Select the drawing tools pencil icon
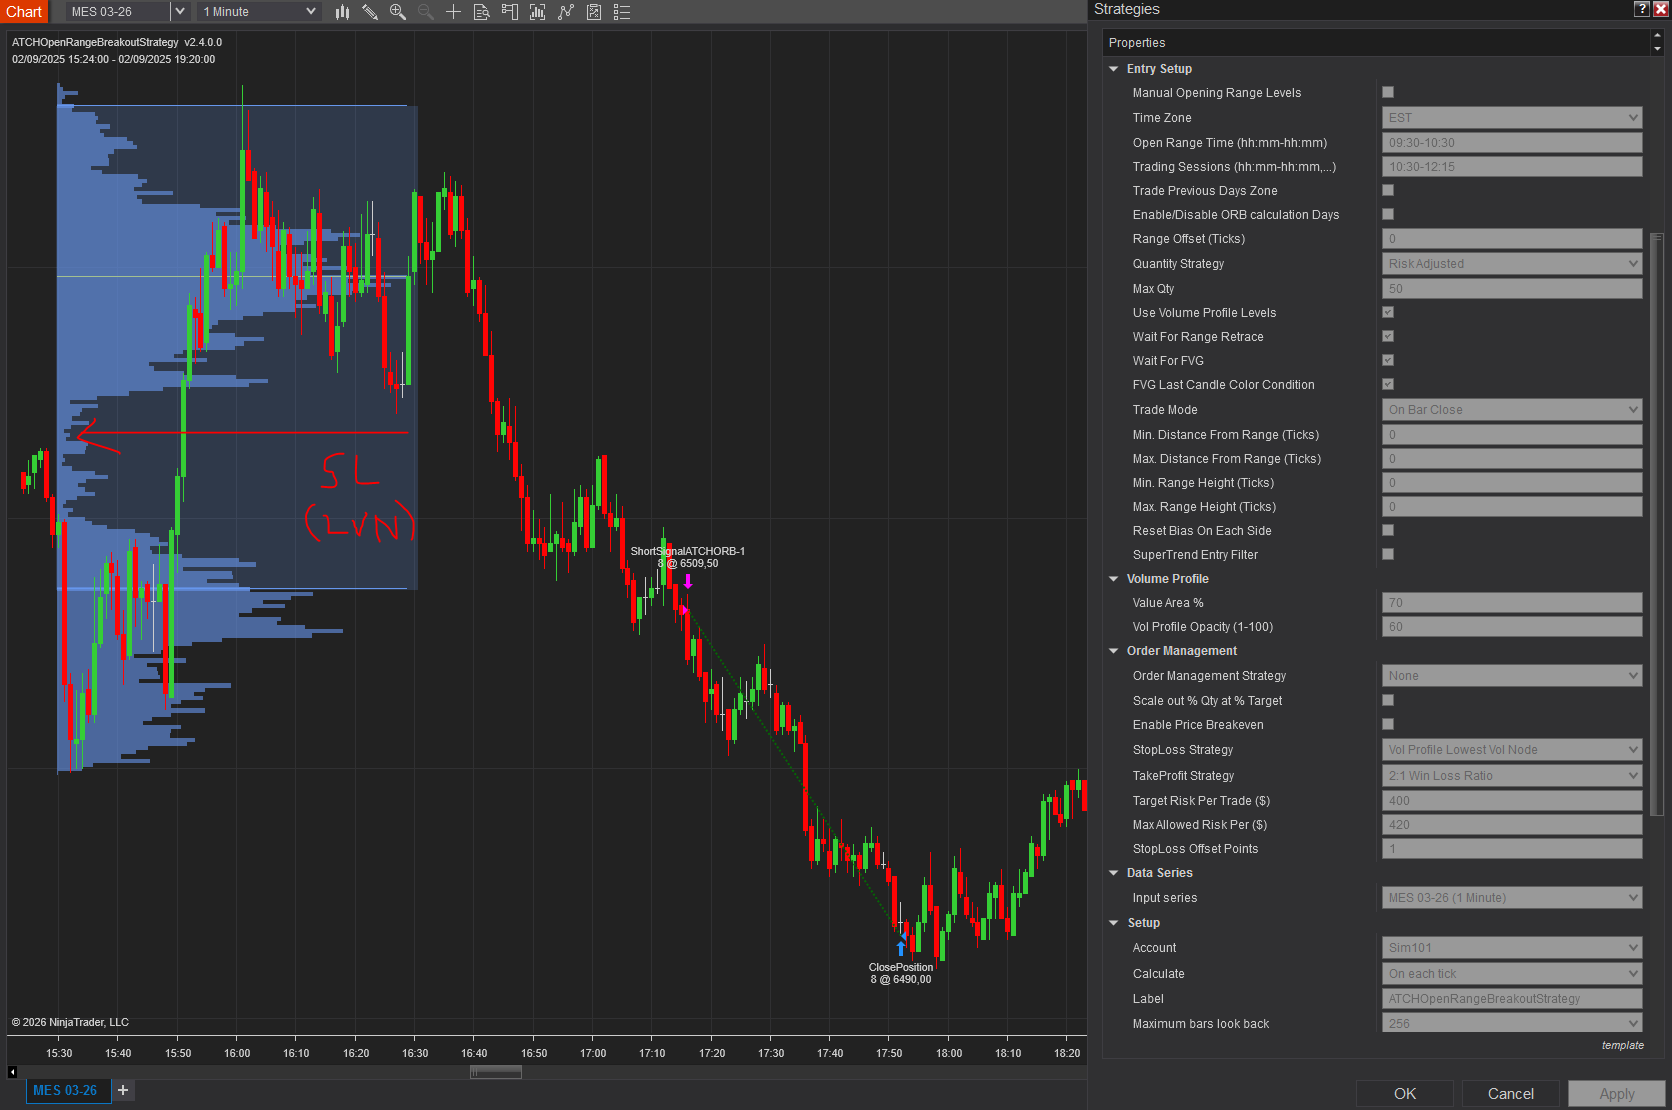Viewport: 1672px width, 1110px height. tap(370, 12)
